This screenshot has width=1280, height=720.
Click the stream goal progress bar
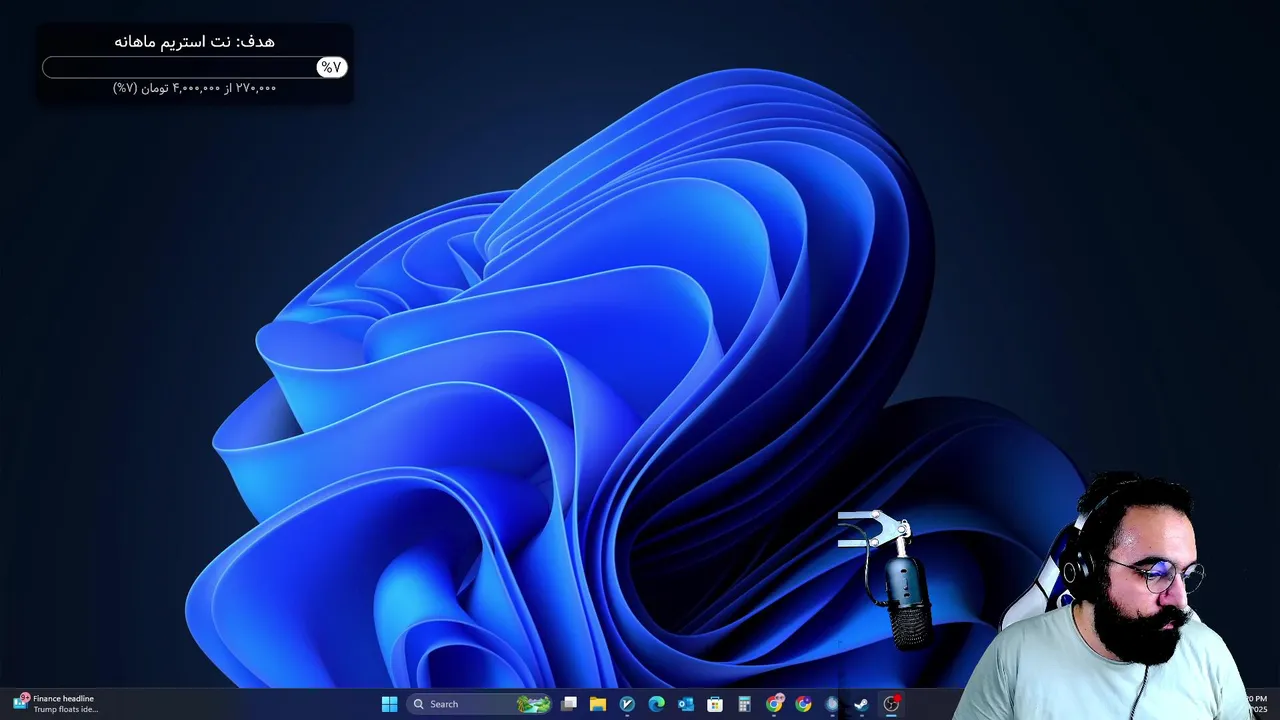pos(194,67)
